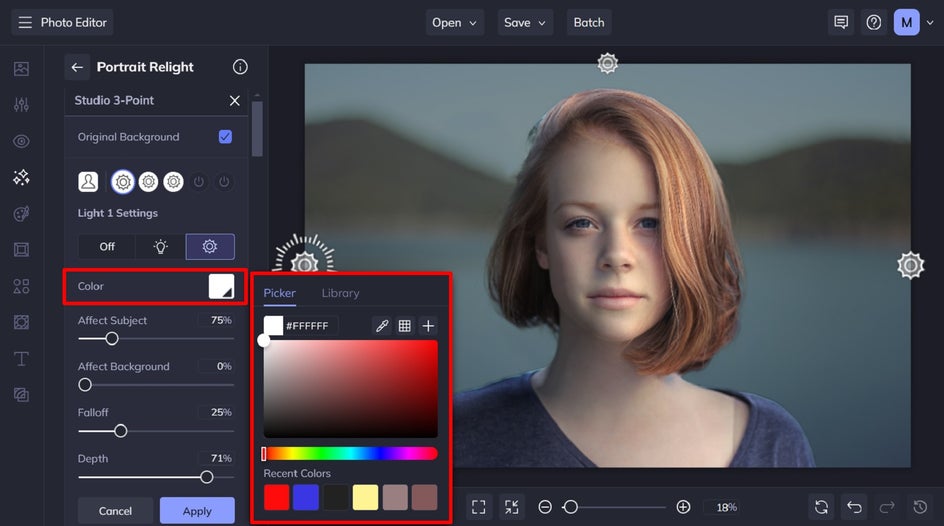944x526 pixels.
Task: Open the help question mark icon
Action: [x=874, y=22]
